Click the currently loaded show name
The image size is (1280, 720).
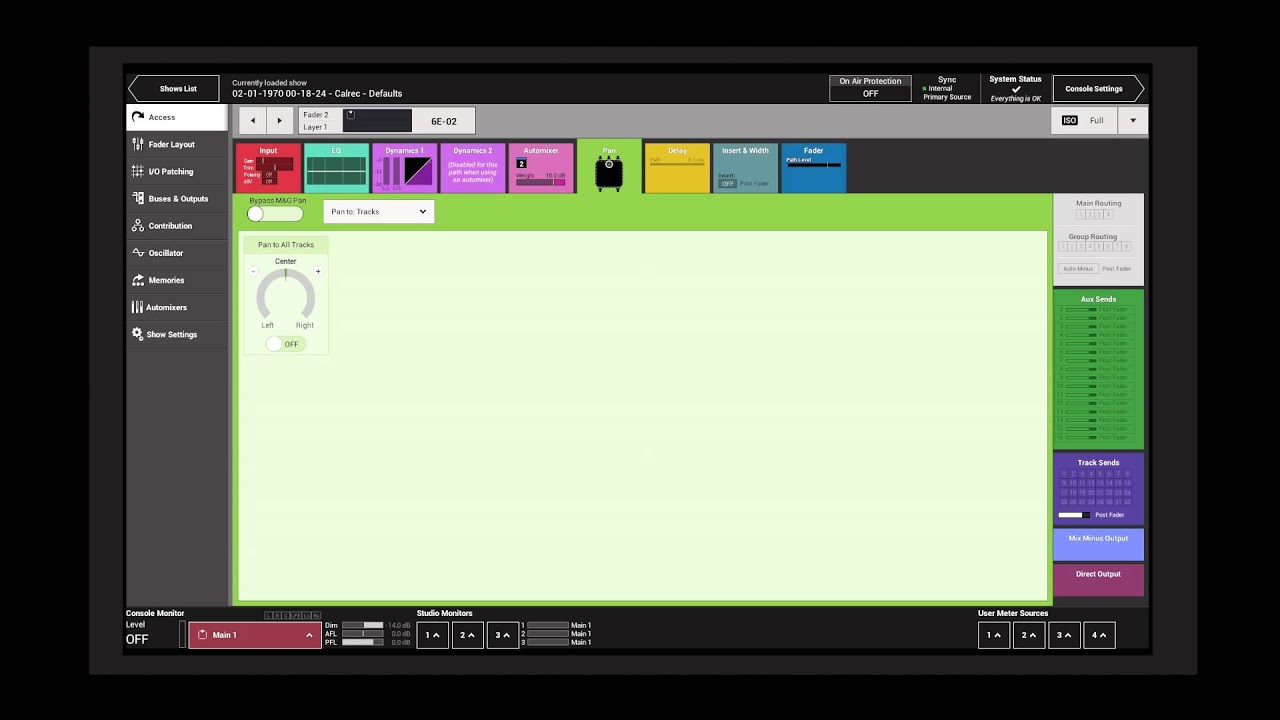click(317, 94)
